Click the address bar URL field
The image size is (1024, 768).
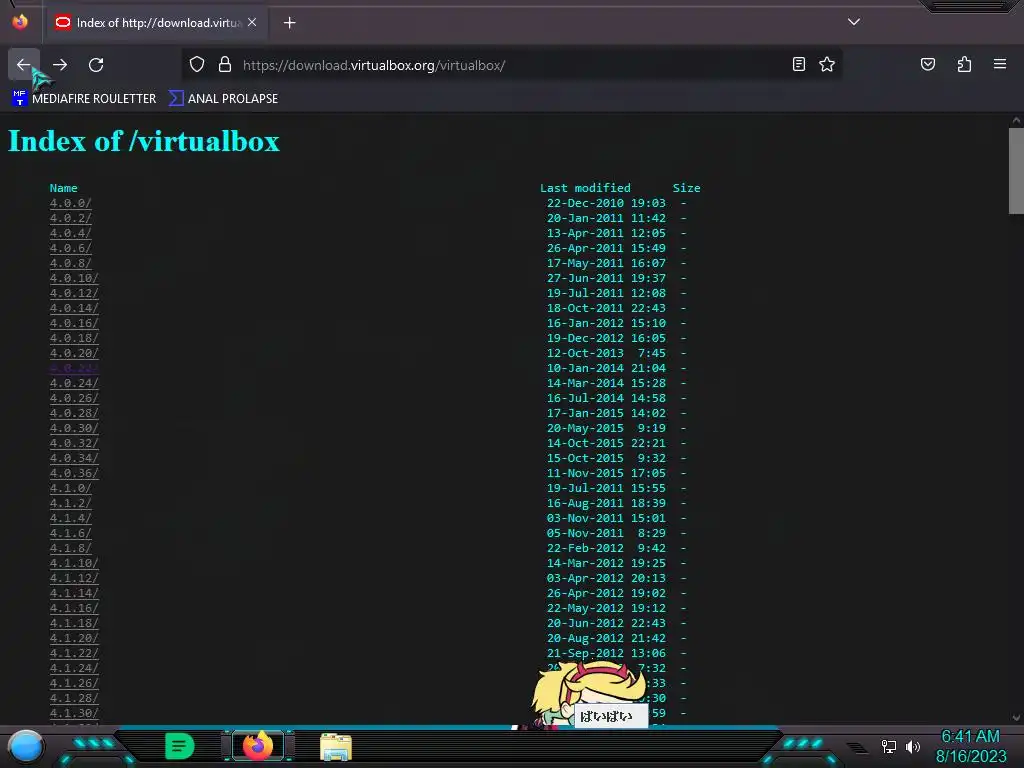point(513,65)
